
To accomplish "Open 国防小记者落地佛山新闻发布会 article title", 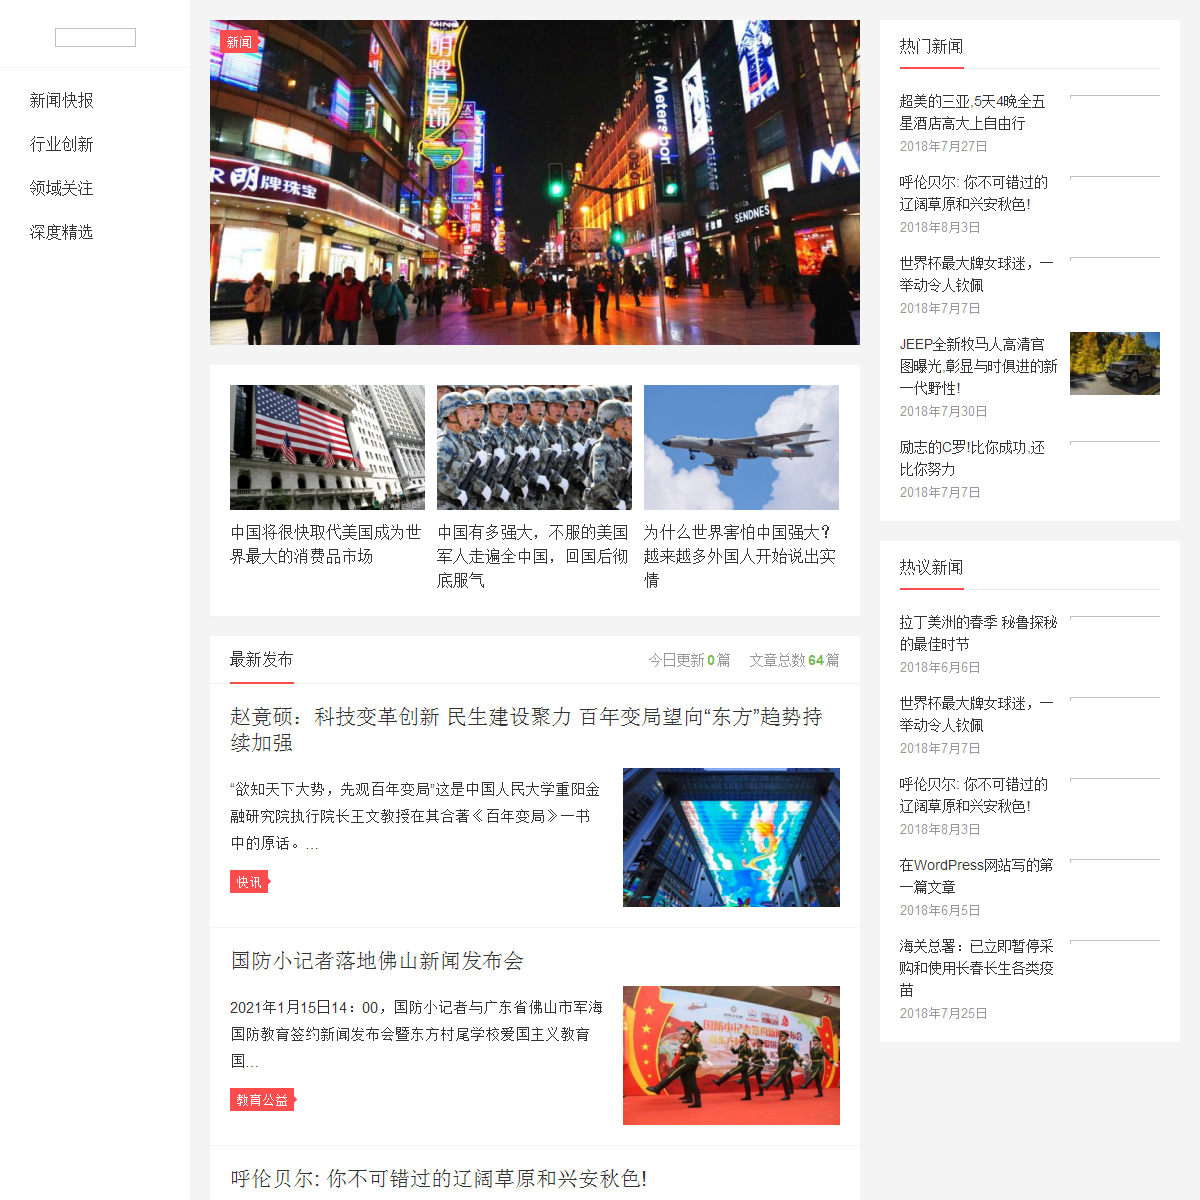I will click(377, 961).
